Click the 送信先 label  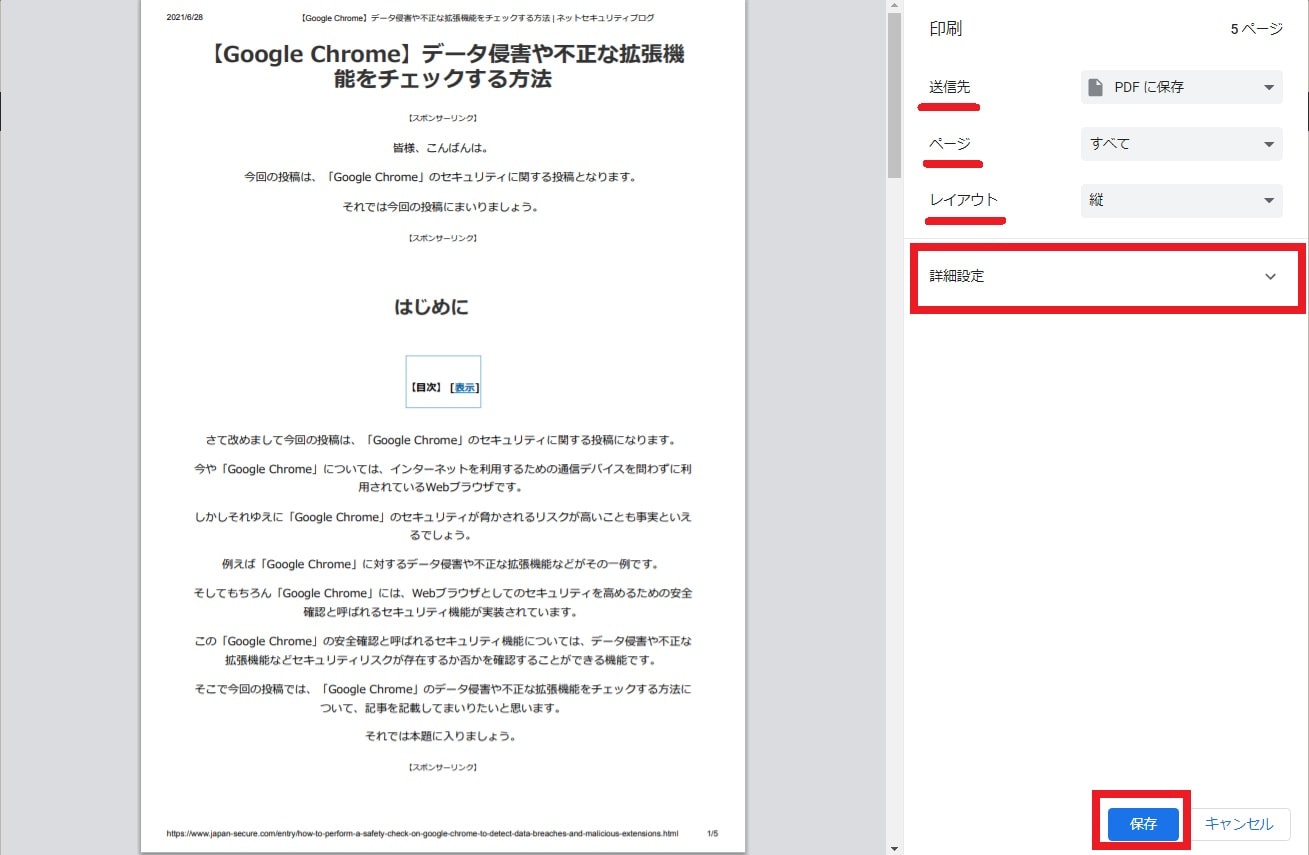click(x=950, y=87)
